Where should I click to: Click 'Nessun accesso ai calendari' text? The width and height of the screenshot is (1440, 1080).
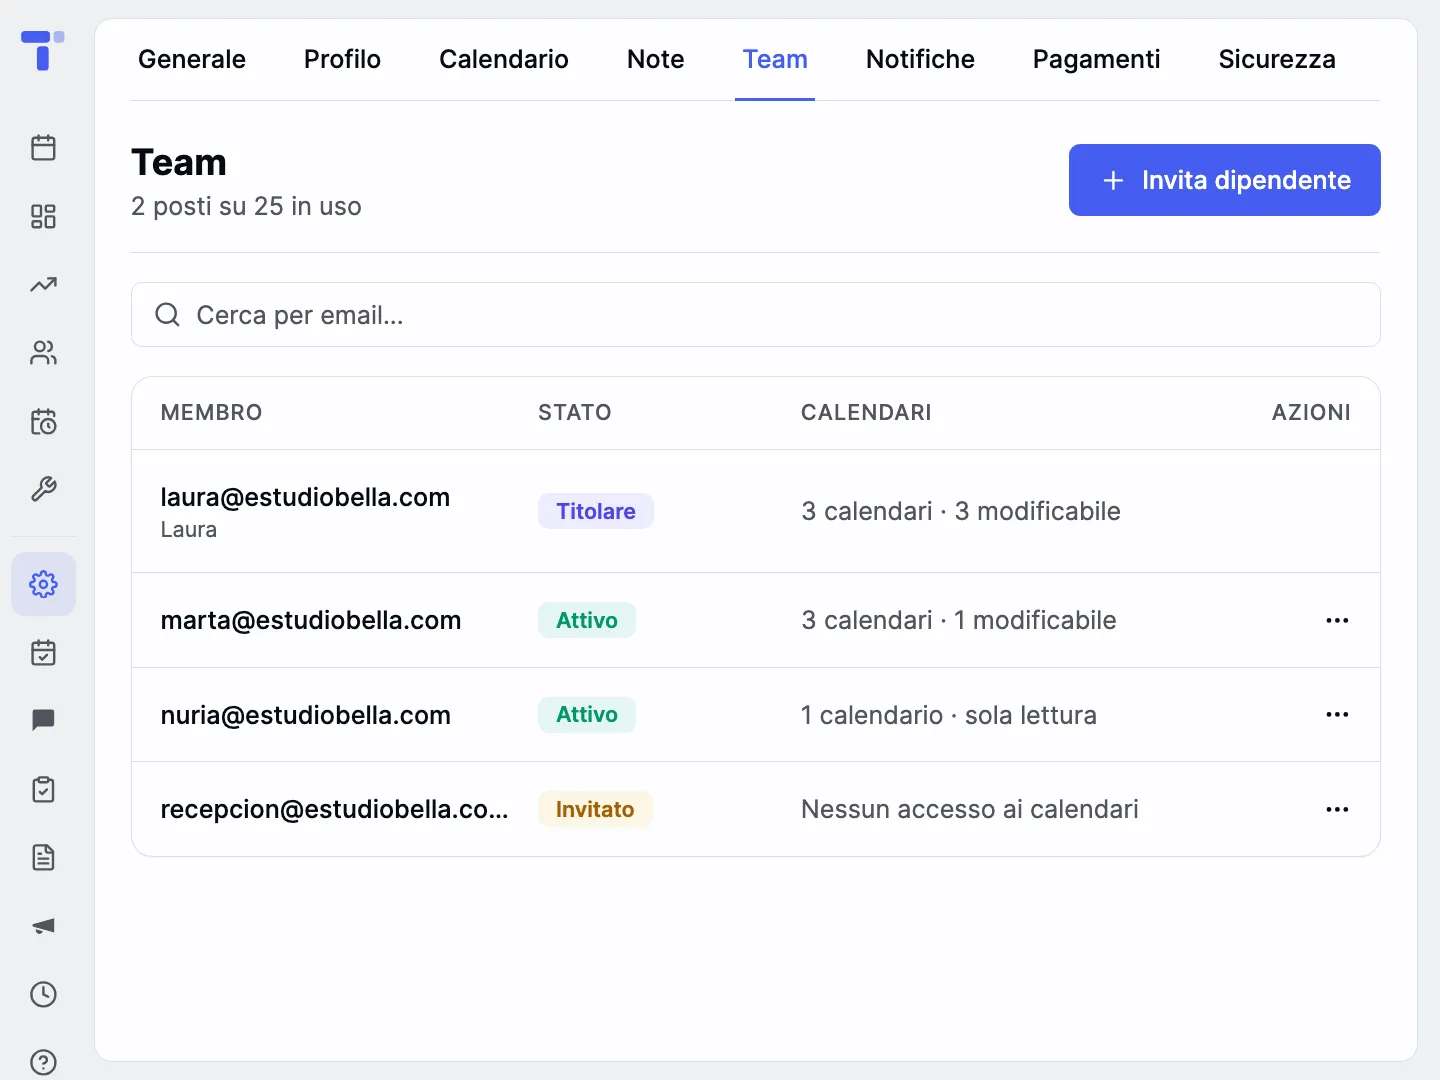pyautogui.click(x=970, y=809)
